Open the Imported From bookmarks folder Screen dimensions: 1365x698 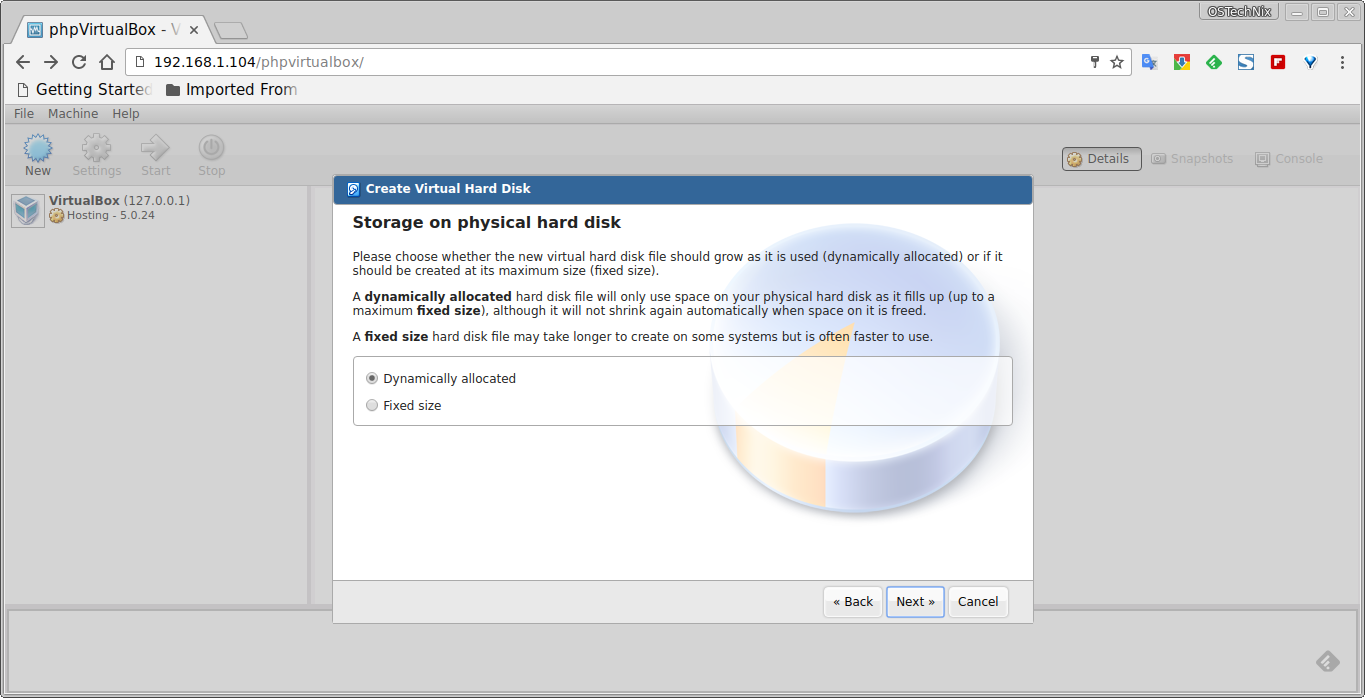click(232, 89)
